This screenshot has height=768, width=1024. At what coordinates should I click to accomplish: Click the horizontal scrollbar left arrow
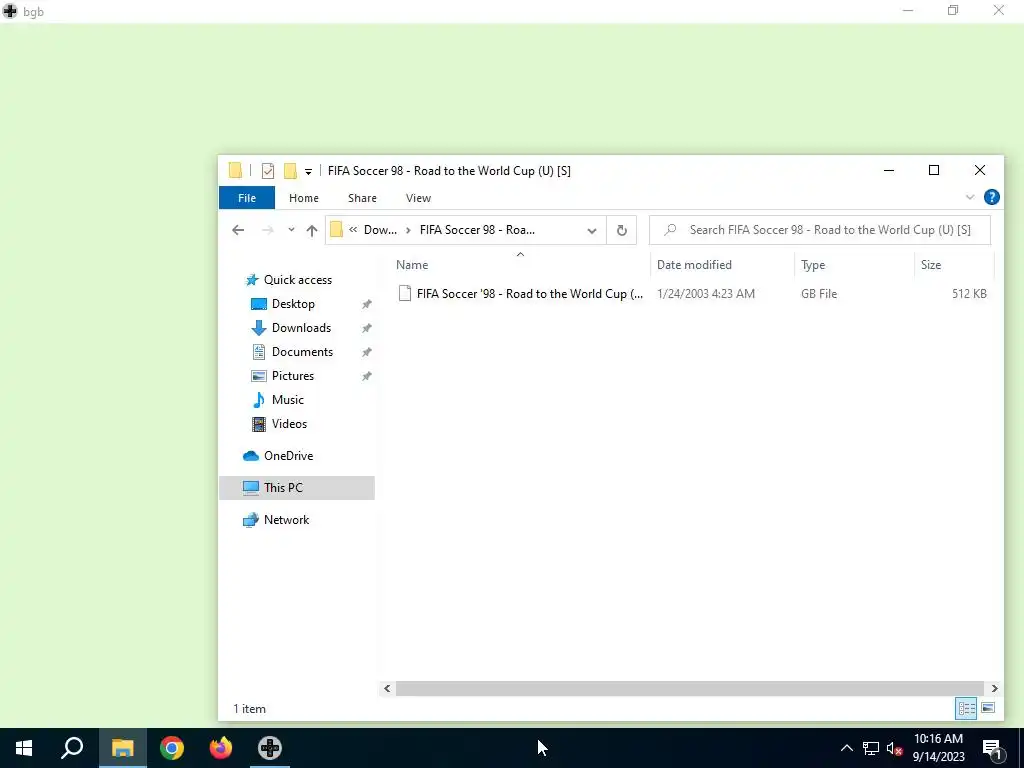(x=387, y=688)
